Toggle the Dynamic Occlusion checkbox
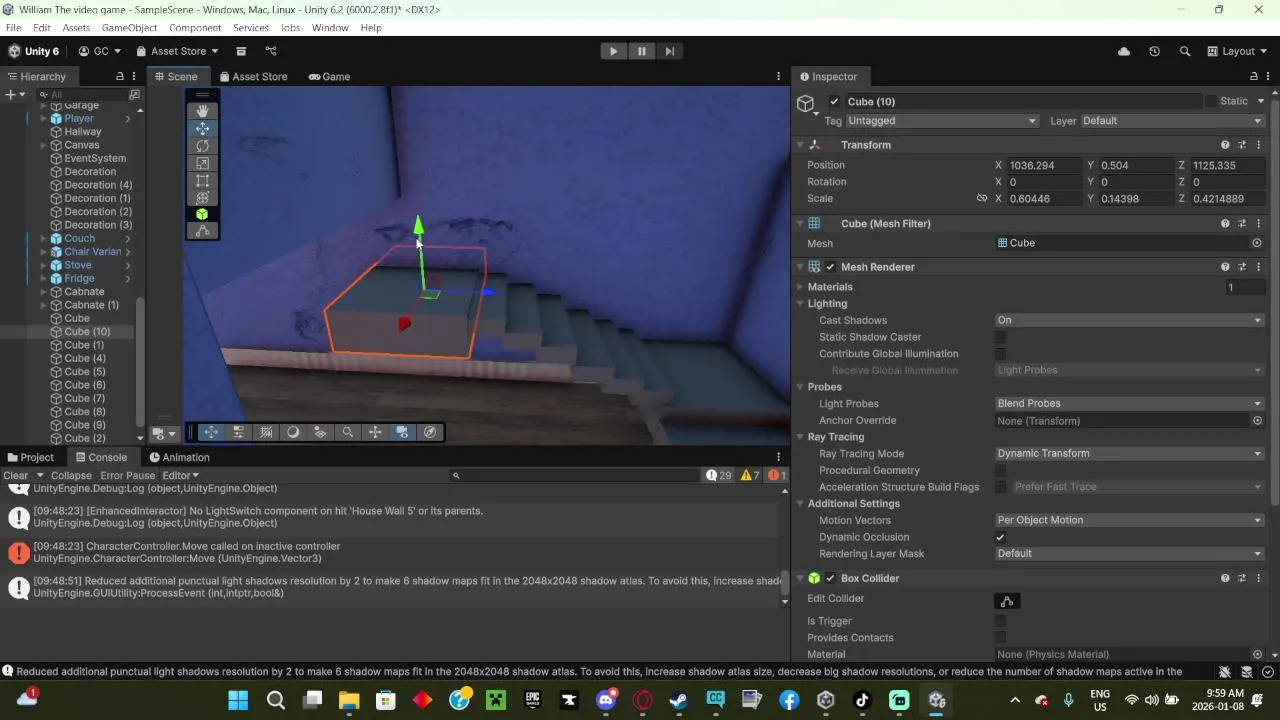Viewport: 1280px width, 720px height. coord(1000,537)
